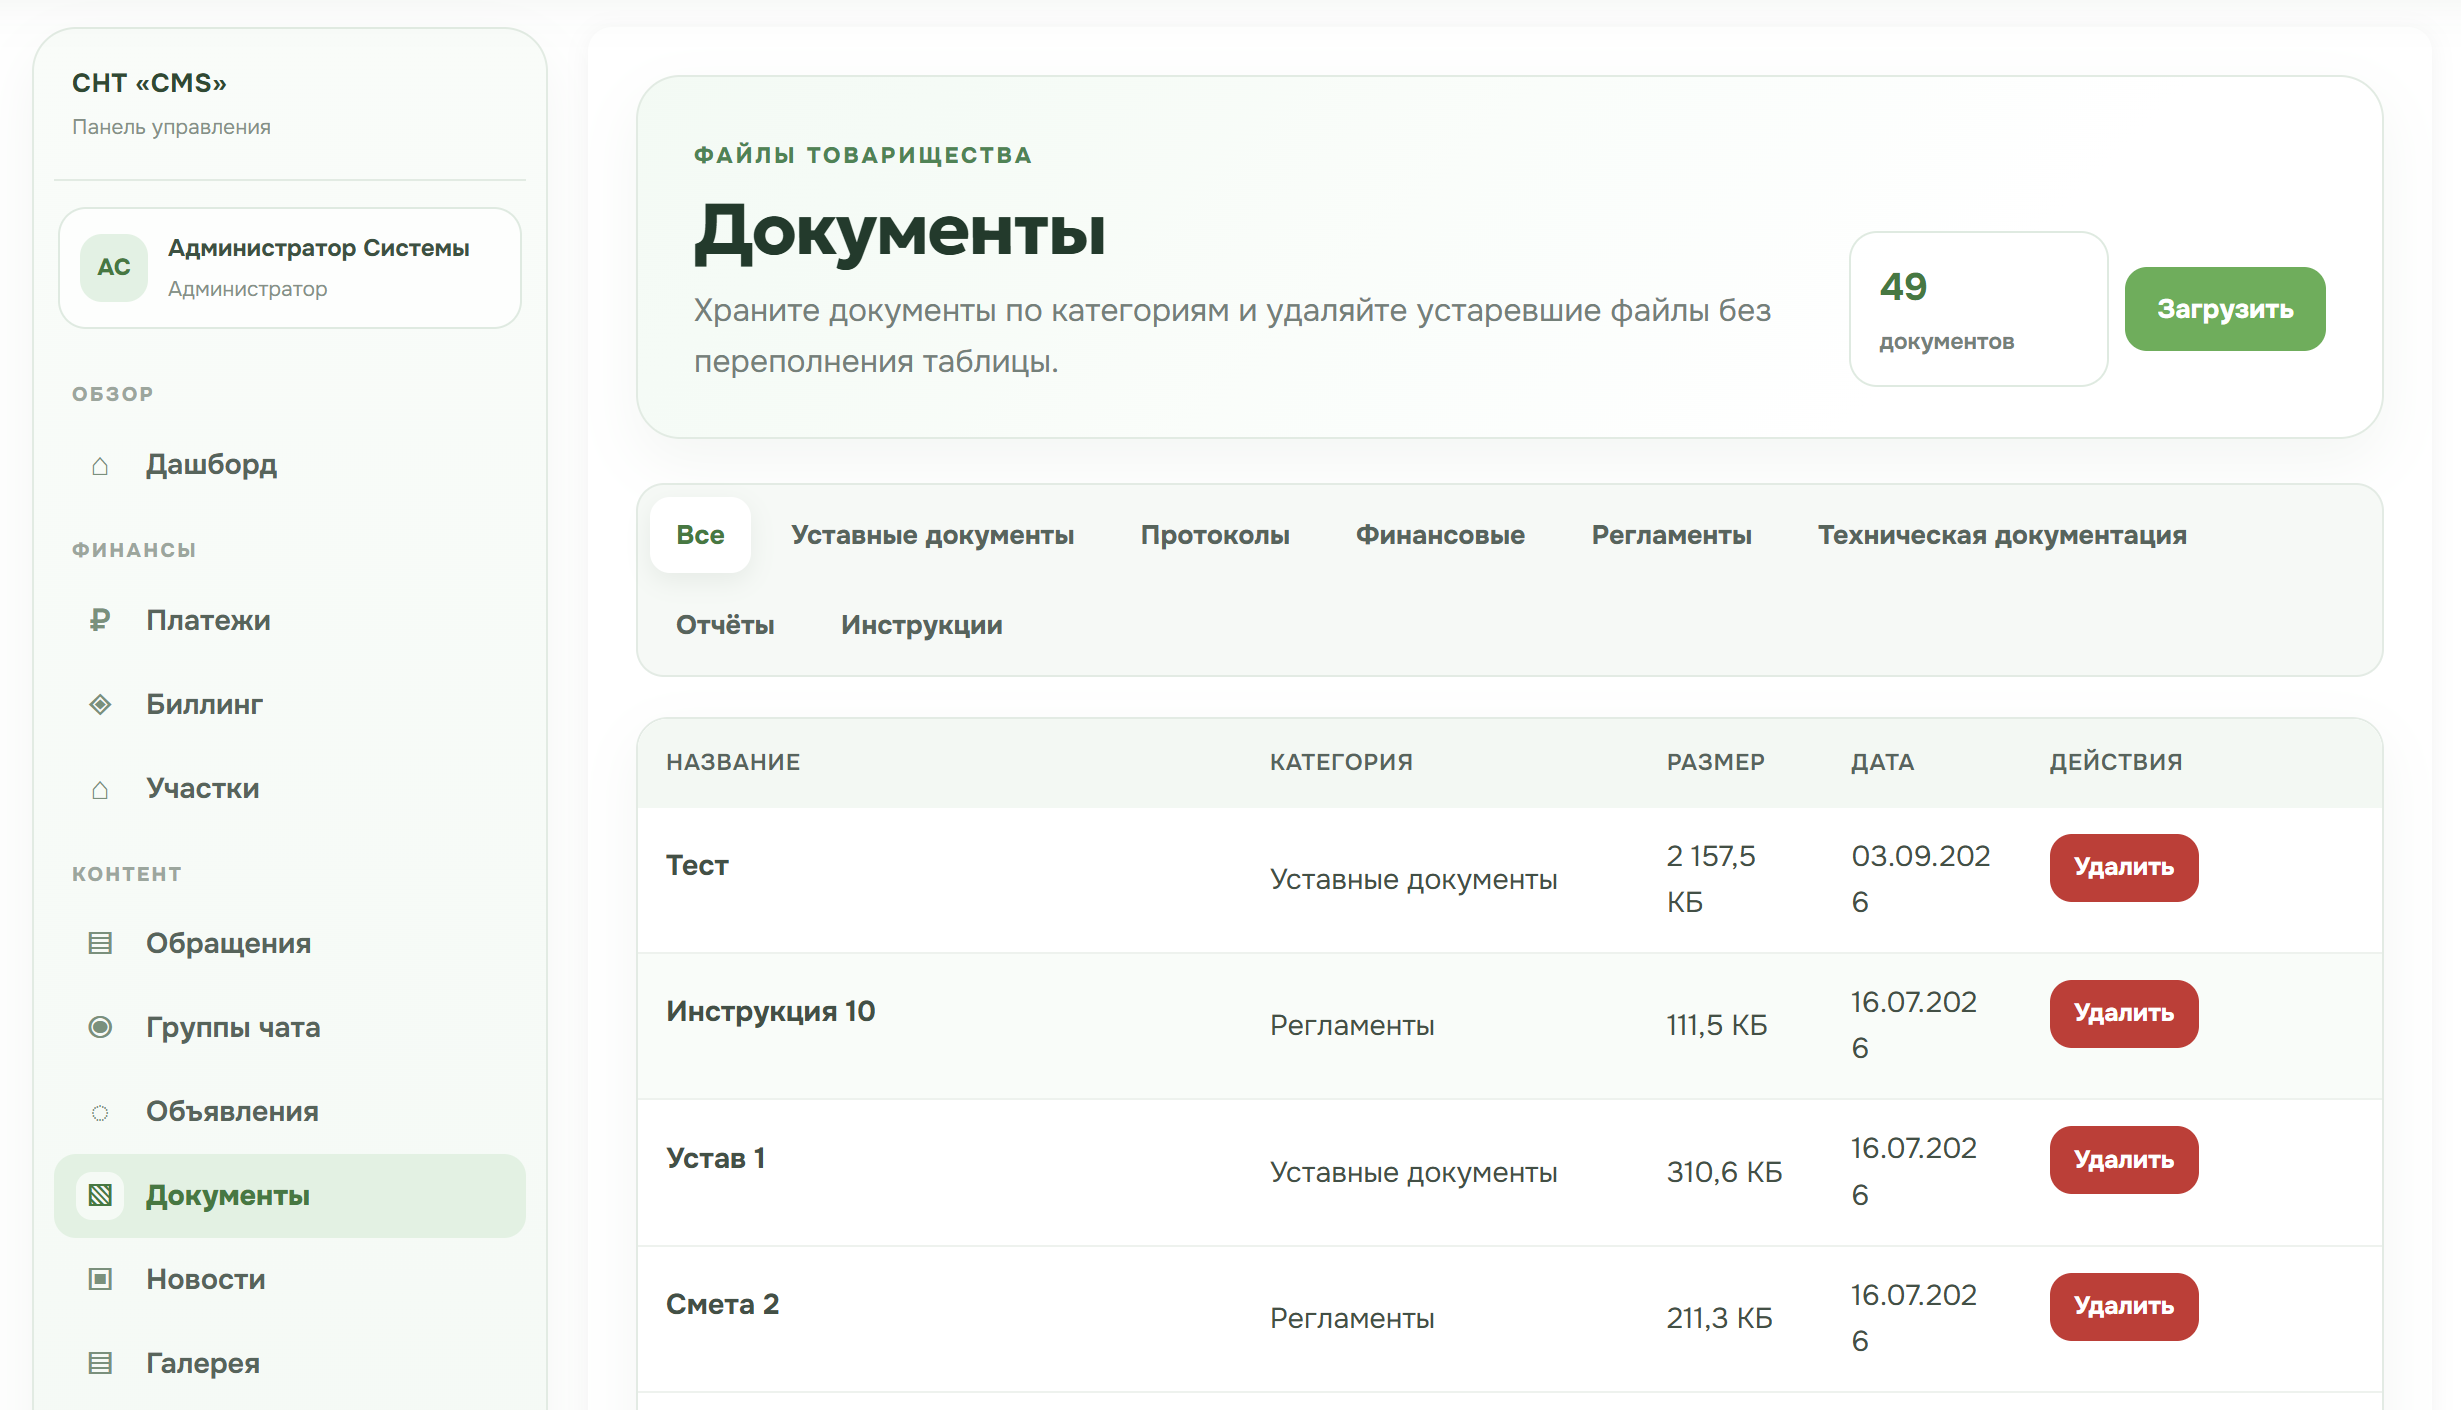Click the Дата column header
Image resolution: width=2461 pixels, height=1410 pixels.
(x=1882, y=762)
